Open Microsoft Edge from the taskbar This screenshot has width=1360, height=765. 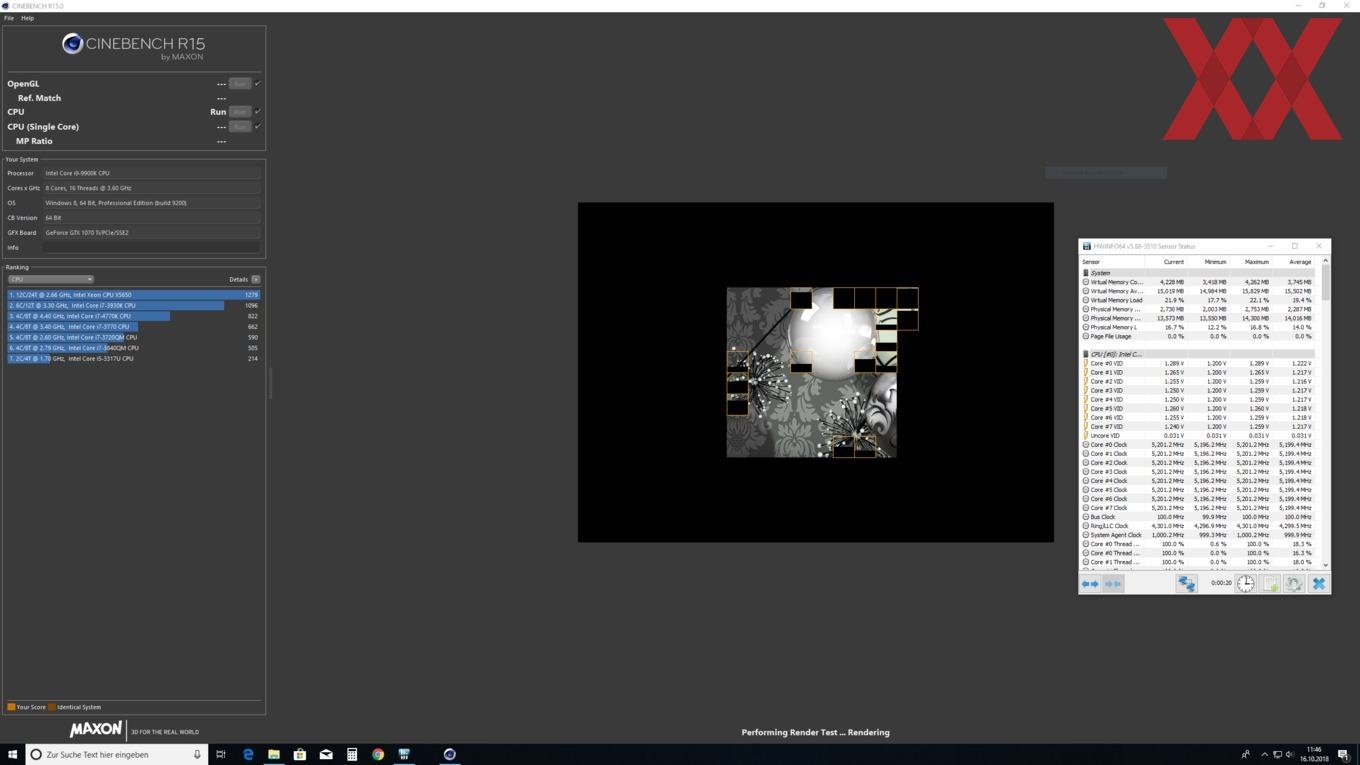point(248,754)
